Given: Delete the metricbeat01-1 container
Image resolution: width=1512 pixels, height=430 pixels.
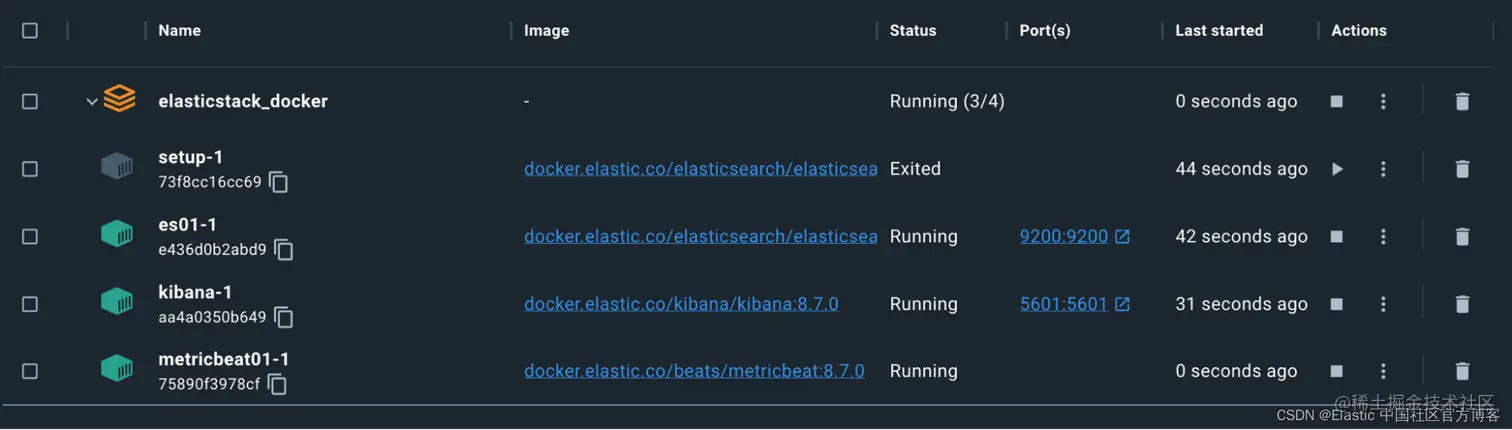Looking at the screenshot, I should tap(1462, 371).
